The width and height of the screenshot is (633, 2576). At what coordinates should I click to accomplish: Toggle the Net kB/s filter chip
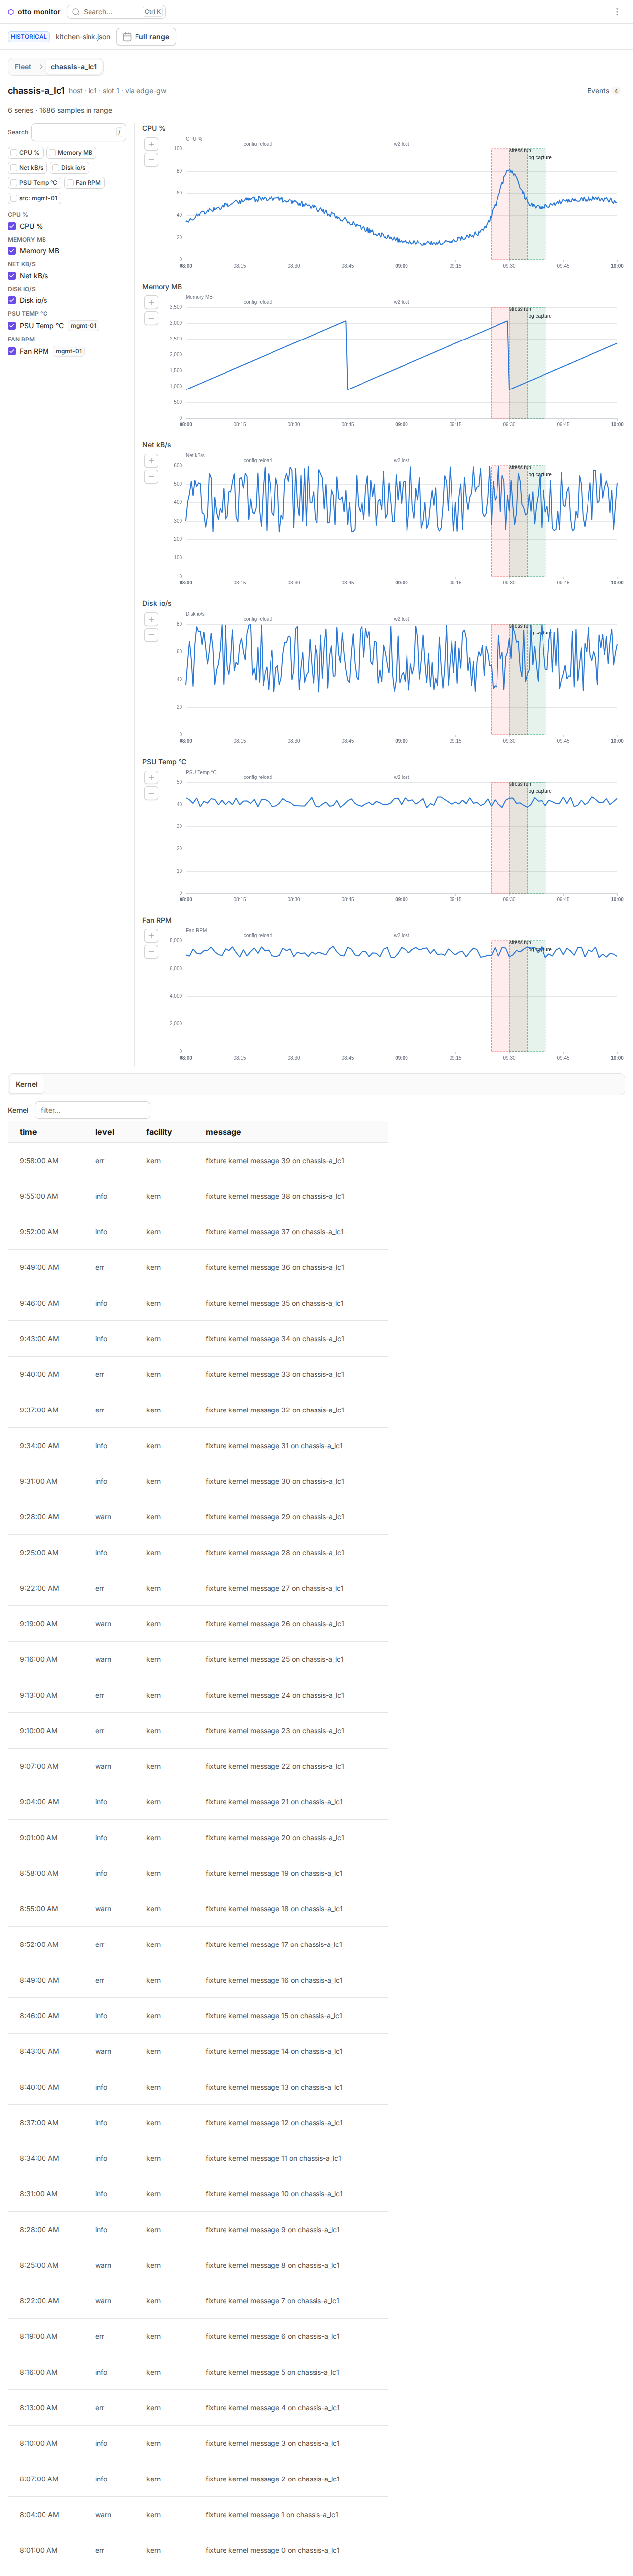click(28, 168)
